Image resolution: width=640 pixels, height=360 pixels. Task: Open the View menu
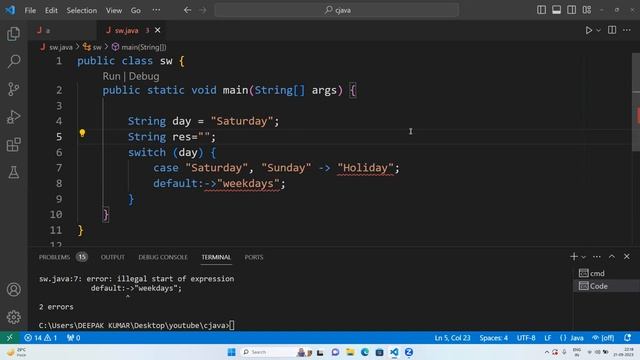(x=114, y=10)
